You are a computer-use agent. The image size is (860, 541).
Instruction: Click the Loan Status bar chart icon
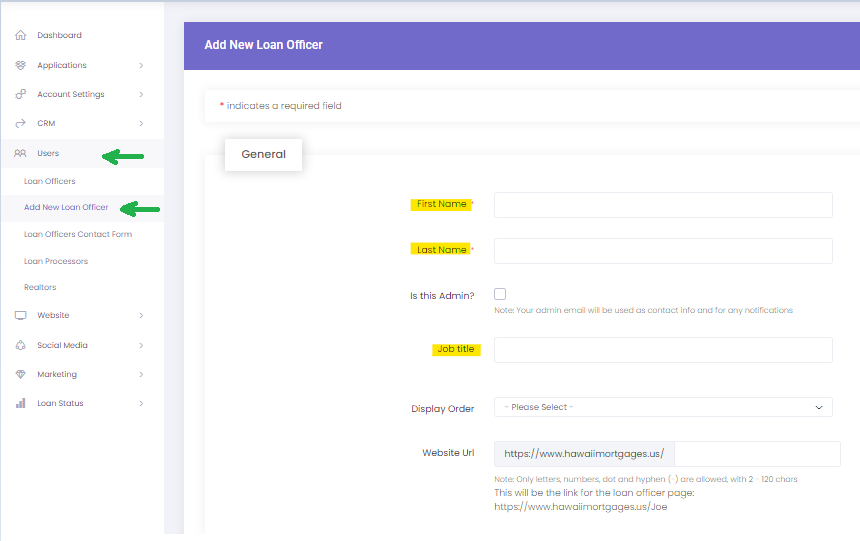(x=20, y=404)
